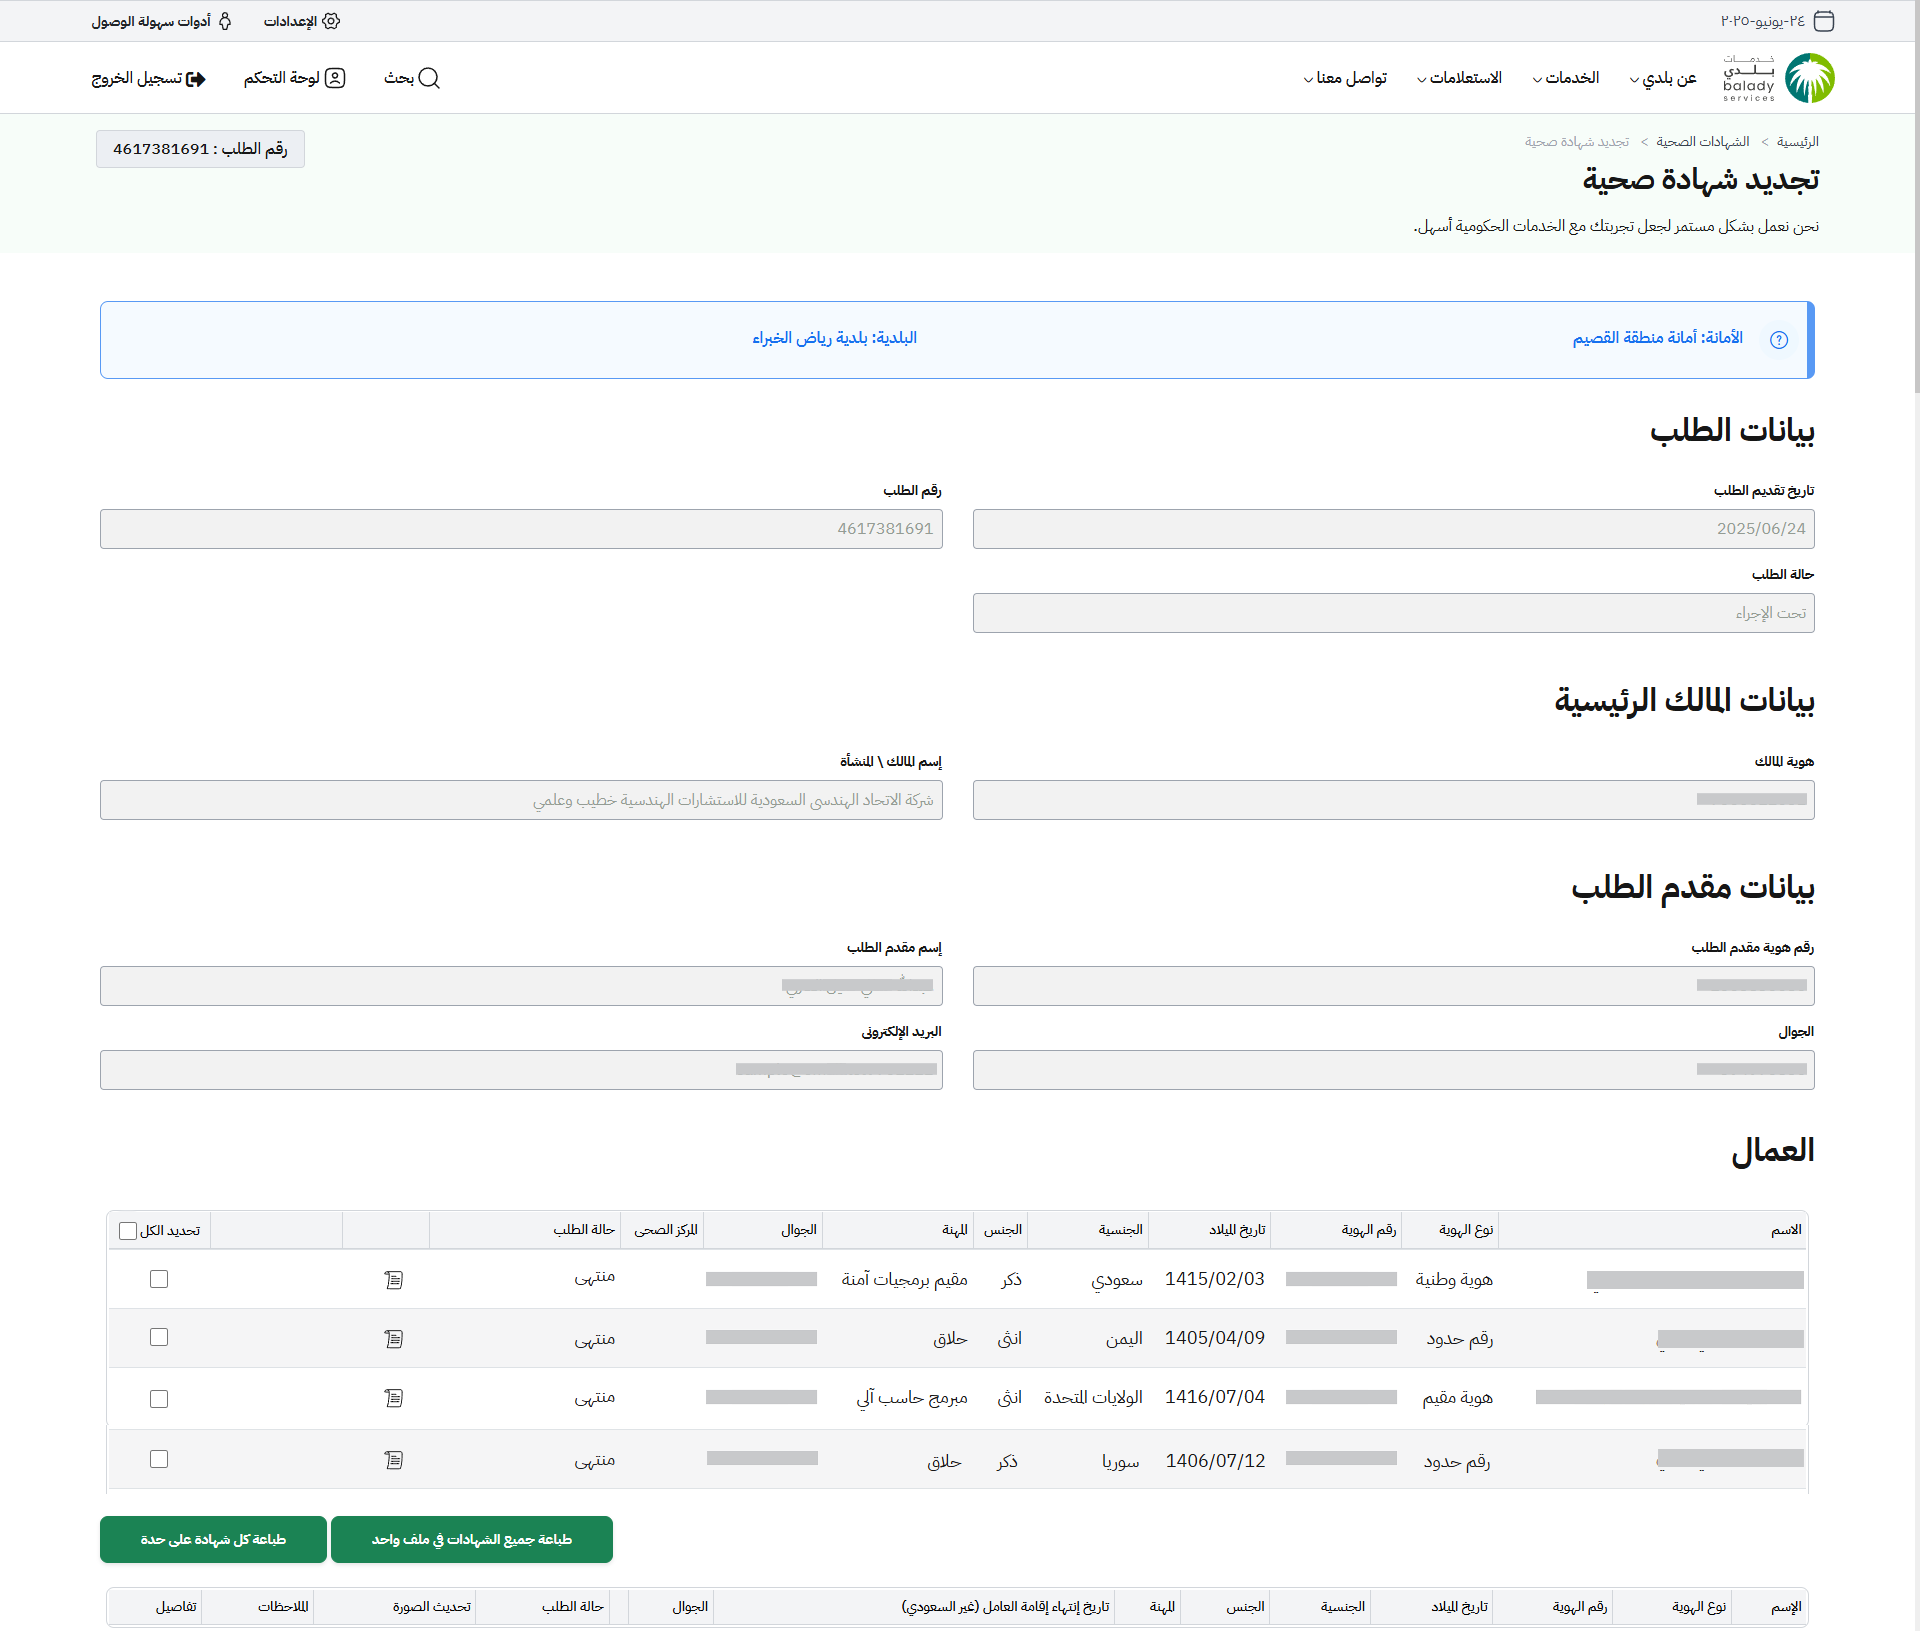Check the Yemen worker row checkbox
This screenshot has height=1631, width=1920.
point(159,1338)
